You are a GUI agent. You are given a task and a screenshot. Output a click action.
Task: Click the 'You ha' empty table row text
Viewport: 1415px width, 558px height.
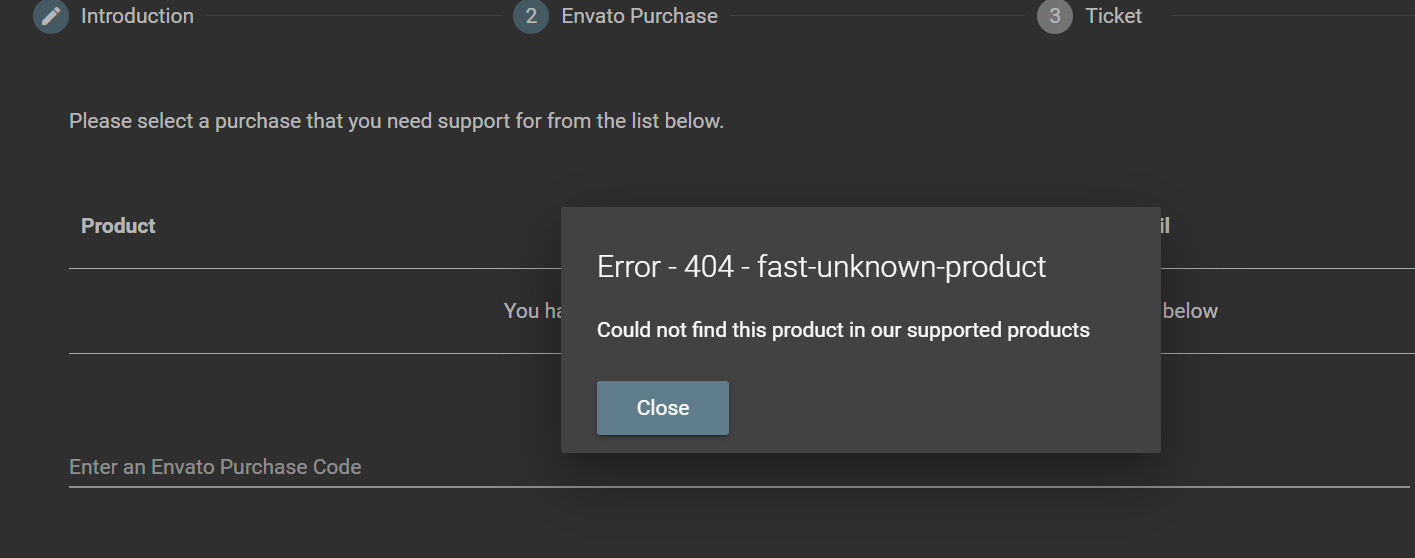pos(532,311)
